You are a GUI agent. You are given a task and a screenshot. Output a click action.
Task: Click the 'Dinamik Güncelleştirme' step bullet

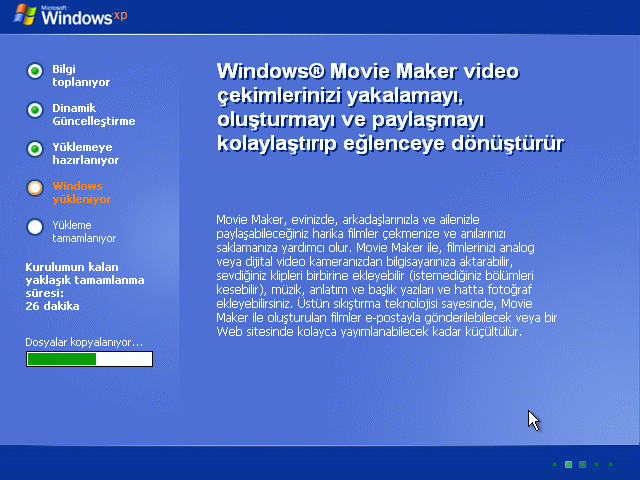pos(35,109)
